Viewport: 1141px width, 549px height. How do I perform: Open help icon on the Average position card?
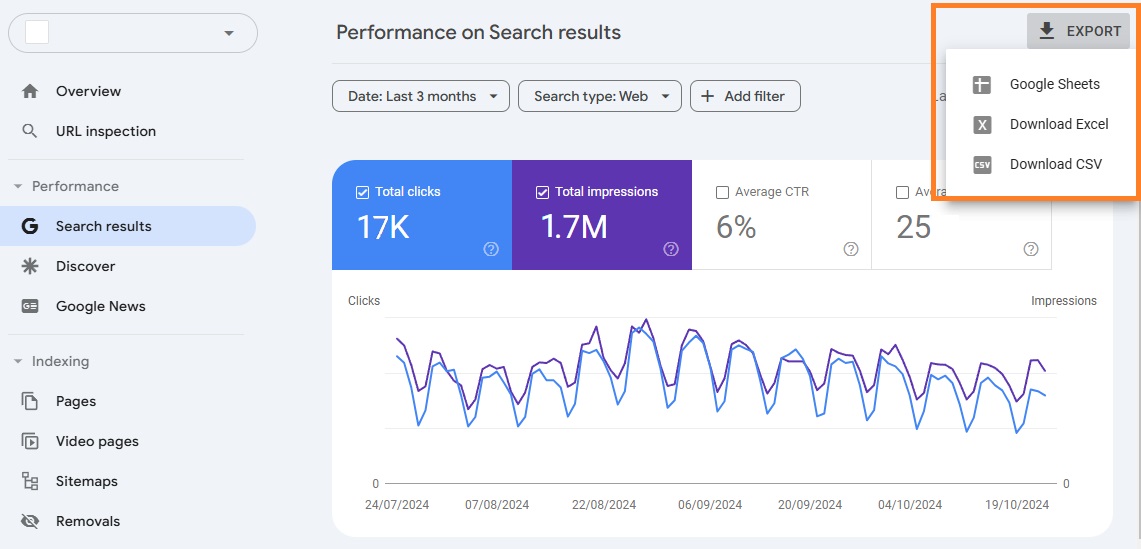(x=1030, y=249)
